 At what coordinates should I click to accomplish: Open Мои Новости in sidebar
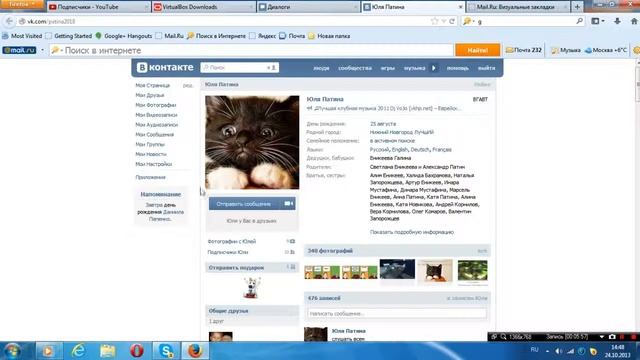(x=151, y=154)
